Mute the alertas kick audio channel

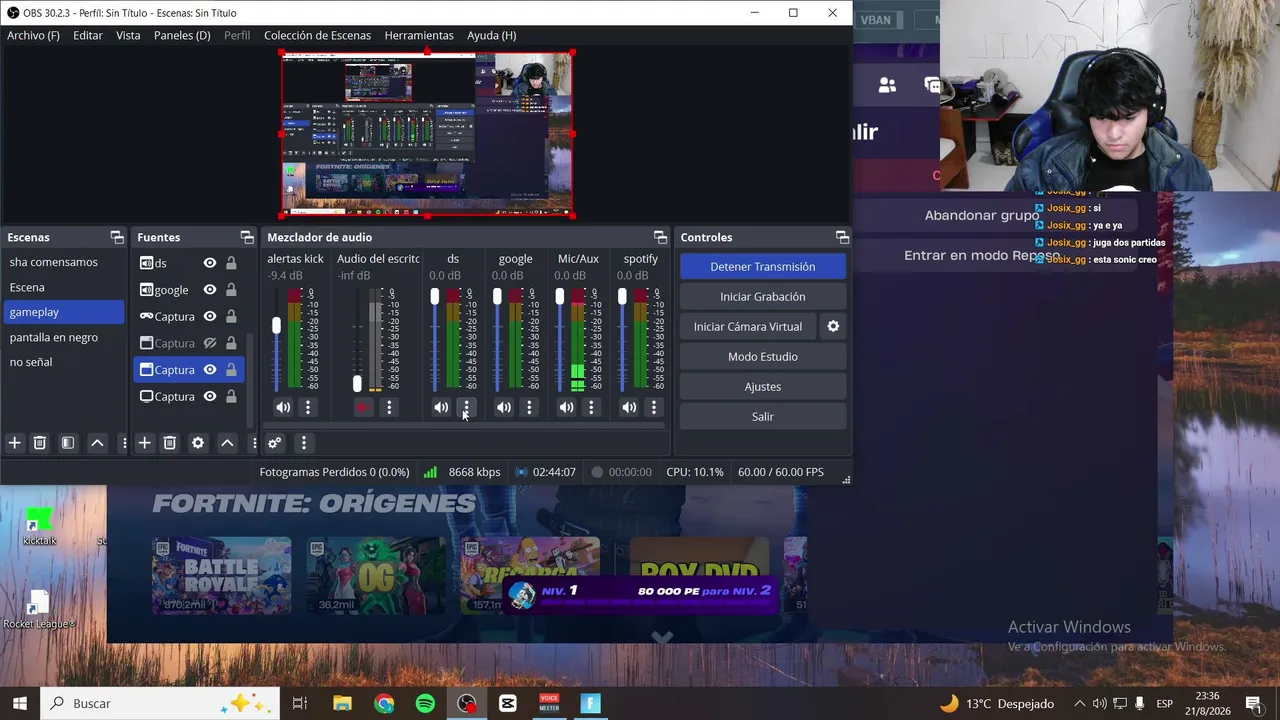coord(283,407)
